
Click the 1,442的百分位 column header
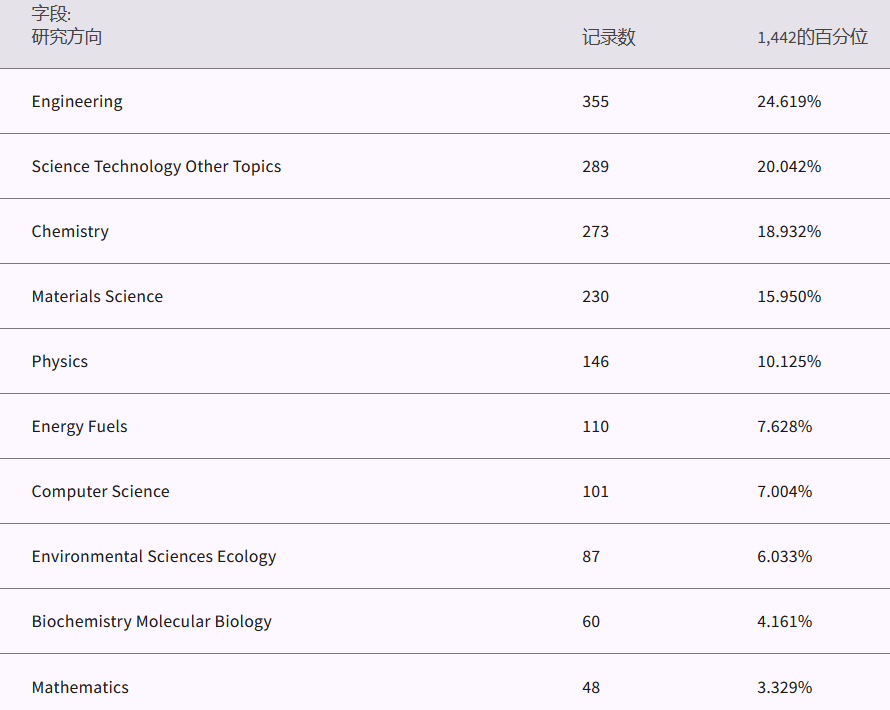(812, 38)
